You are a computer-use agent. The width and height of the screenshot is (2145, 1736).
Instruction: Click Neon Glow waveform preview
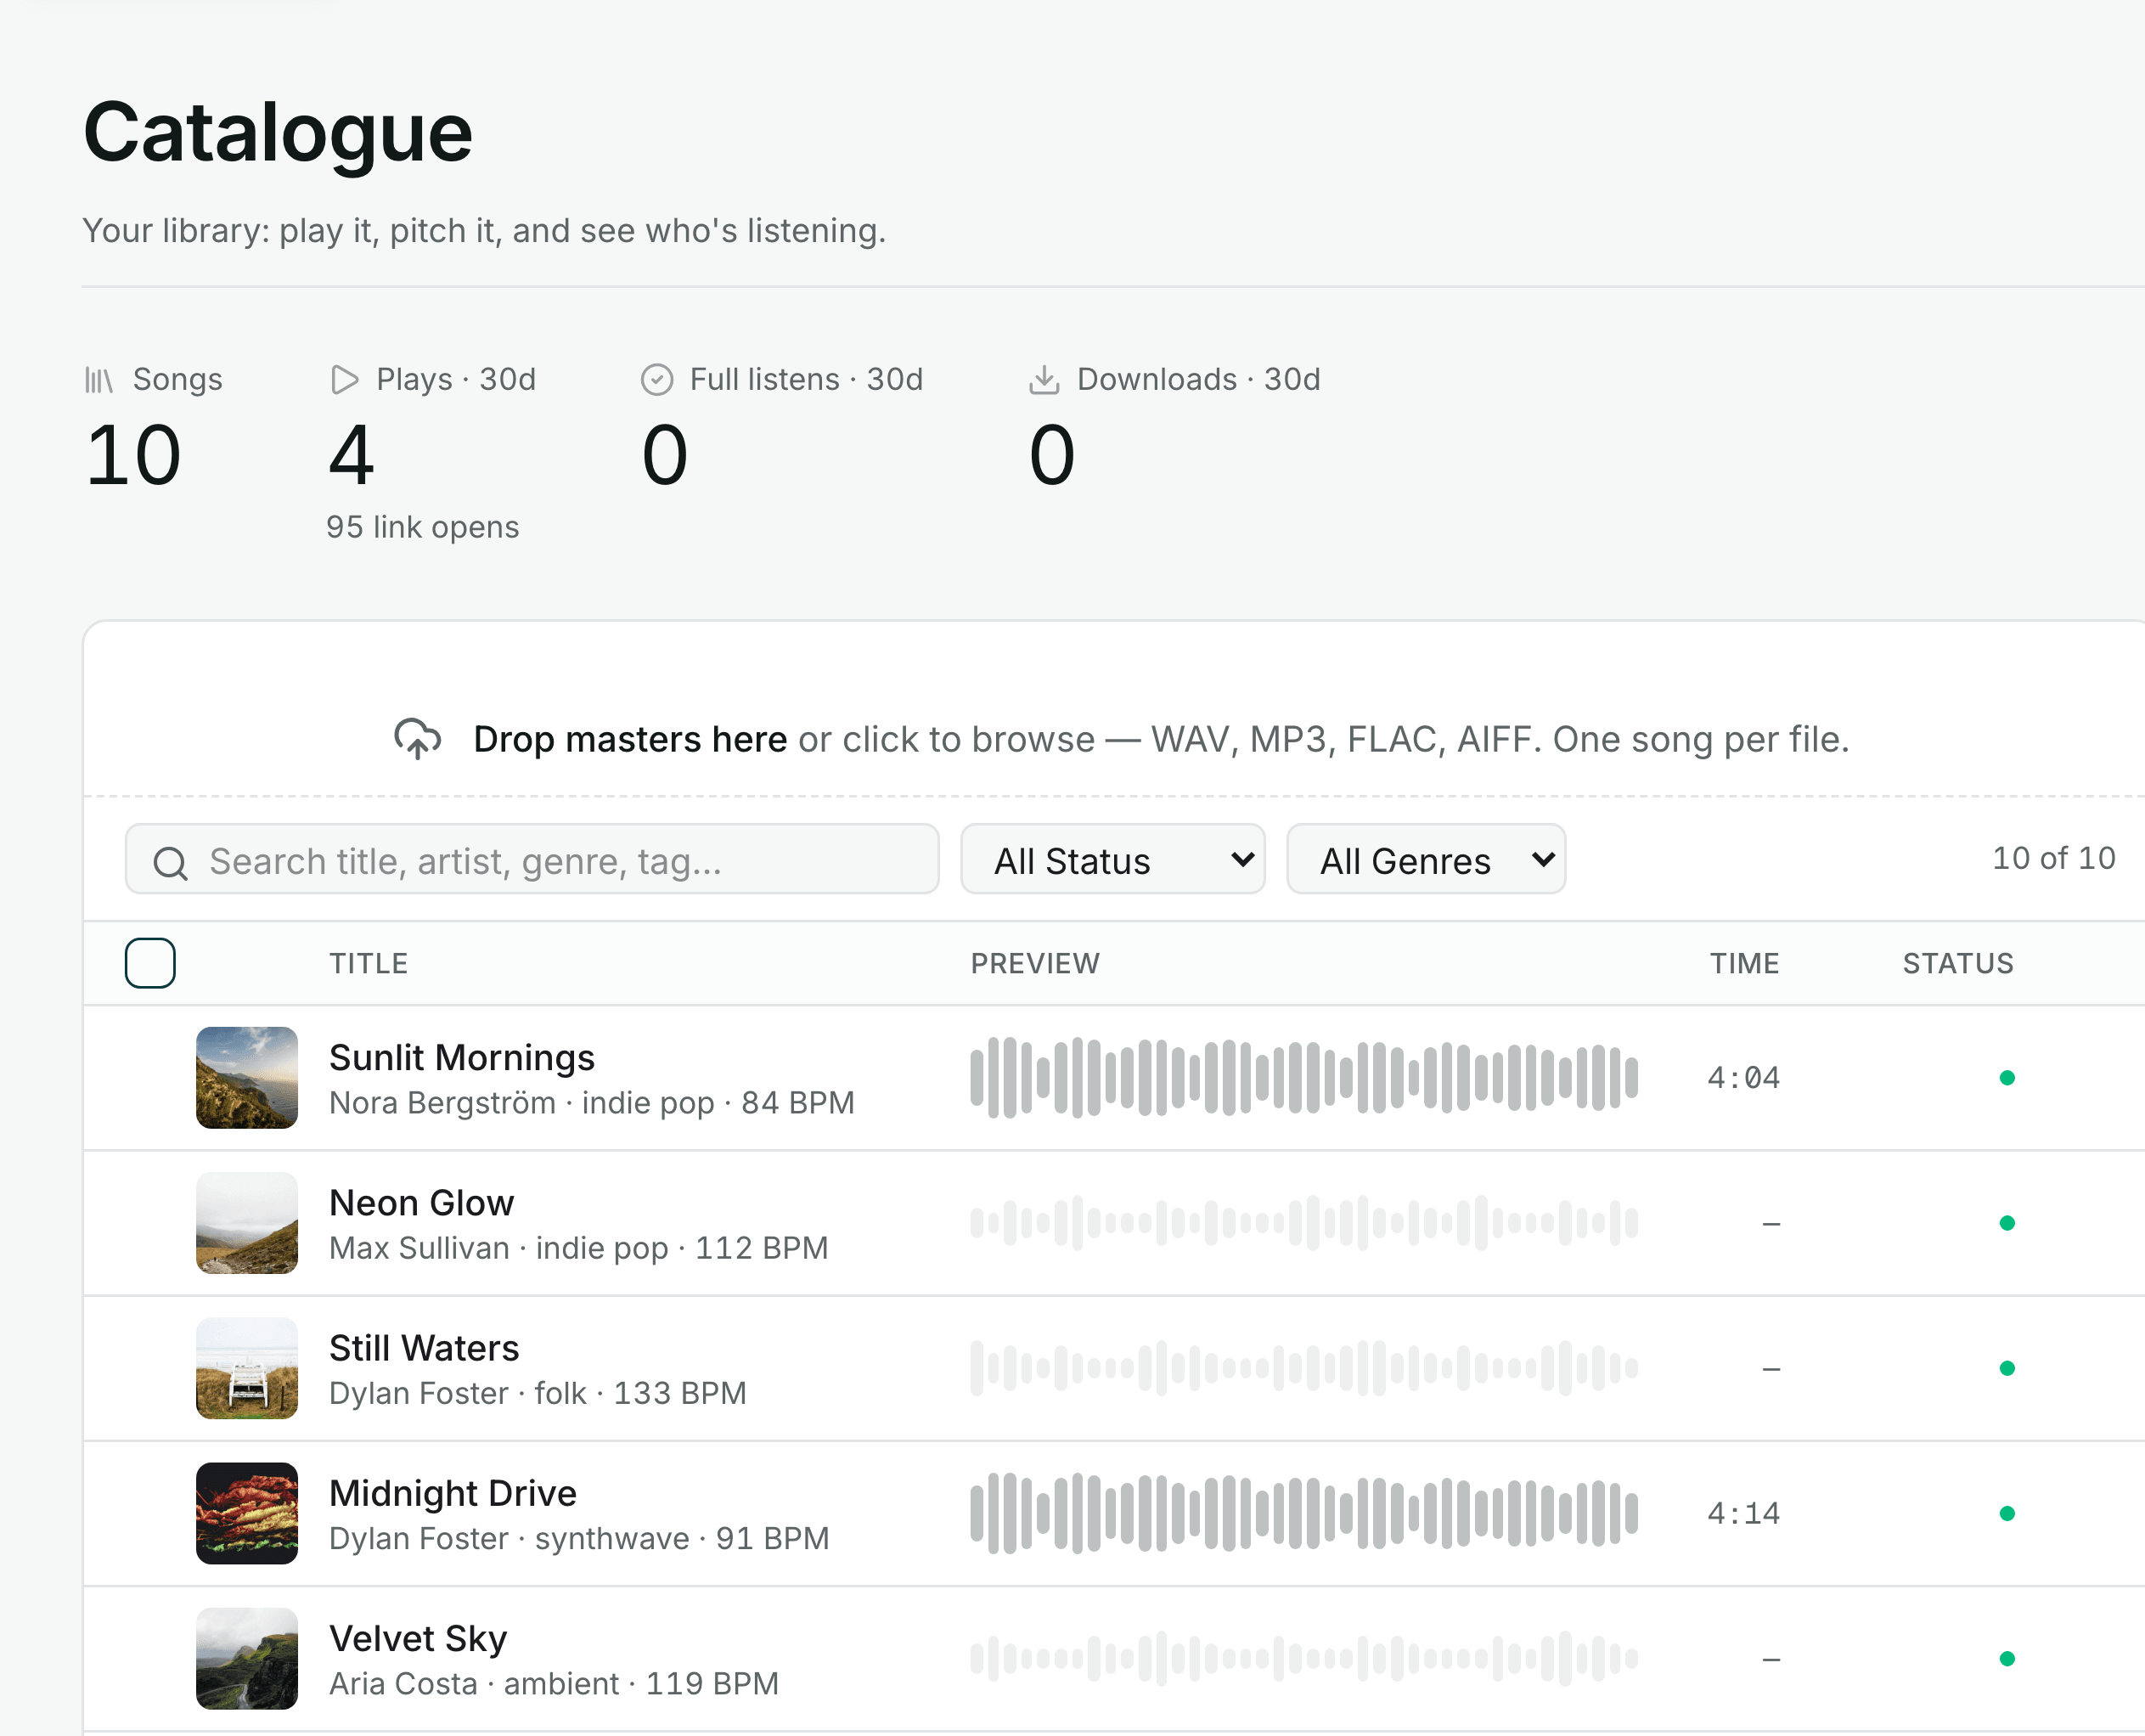pos(1304,1223)
